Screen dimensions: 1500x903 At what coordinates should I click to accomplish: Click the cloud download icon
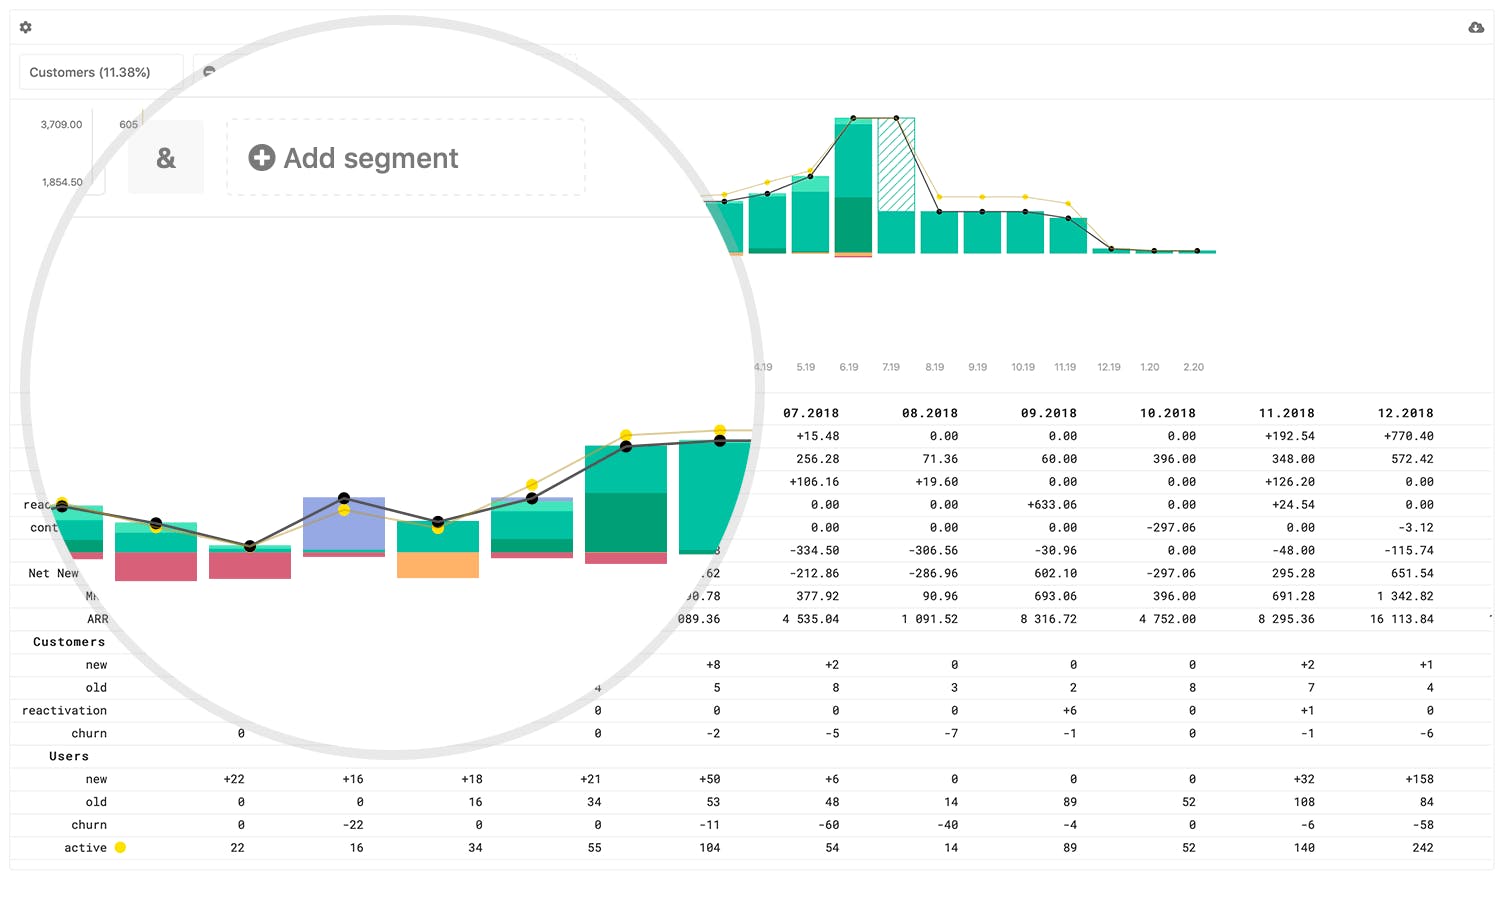coord(1476,27)
